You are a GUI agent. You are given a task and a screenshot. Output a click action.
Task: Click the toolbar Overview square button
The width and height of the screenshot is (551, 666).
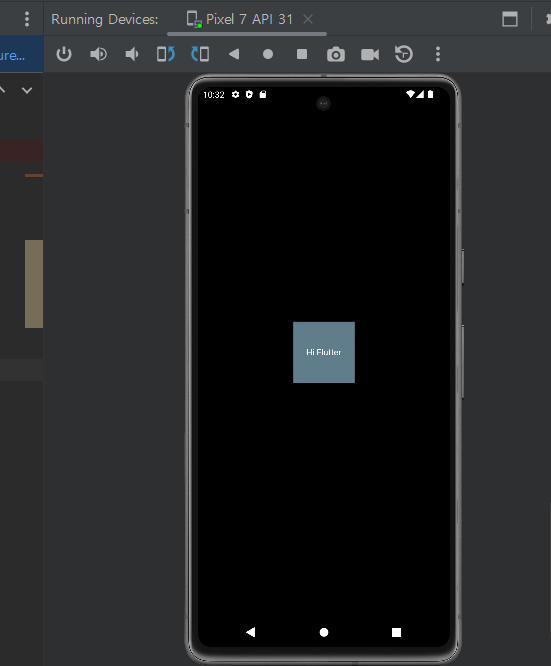tap(302, 54)
